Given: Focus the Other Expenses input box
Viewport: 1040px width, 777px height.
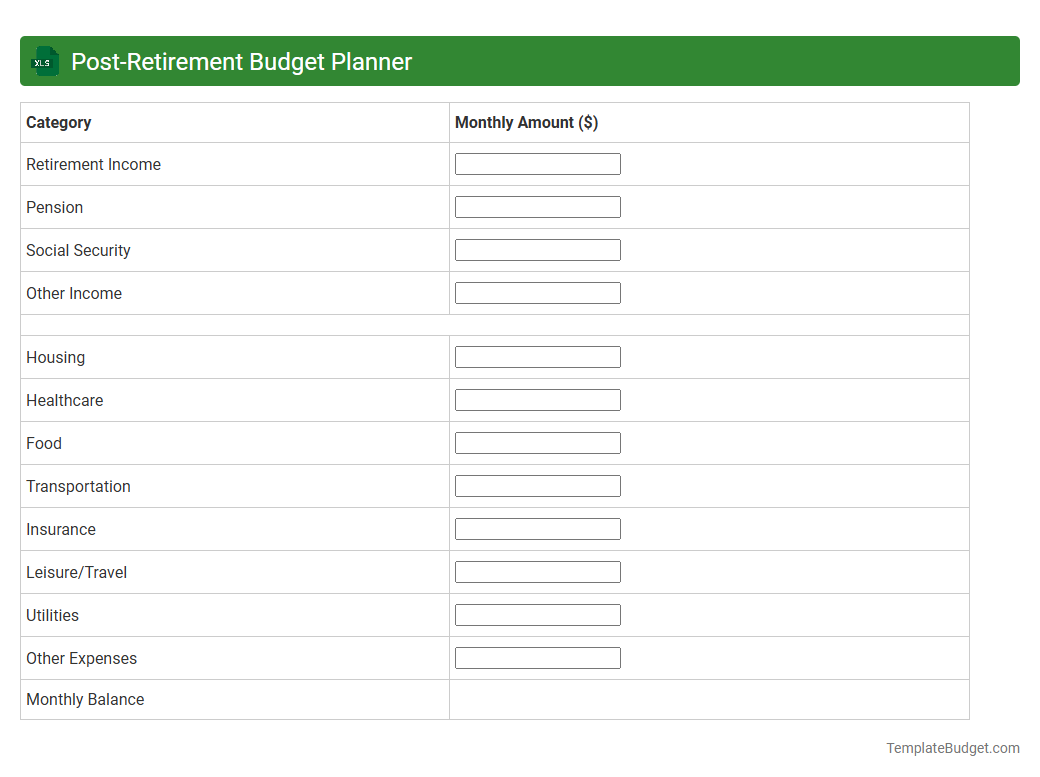Looking at the screenshot, I should click(x=537, y=657).
